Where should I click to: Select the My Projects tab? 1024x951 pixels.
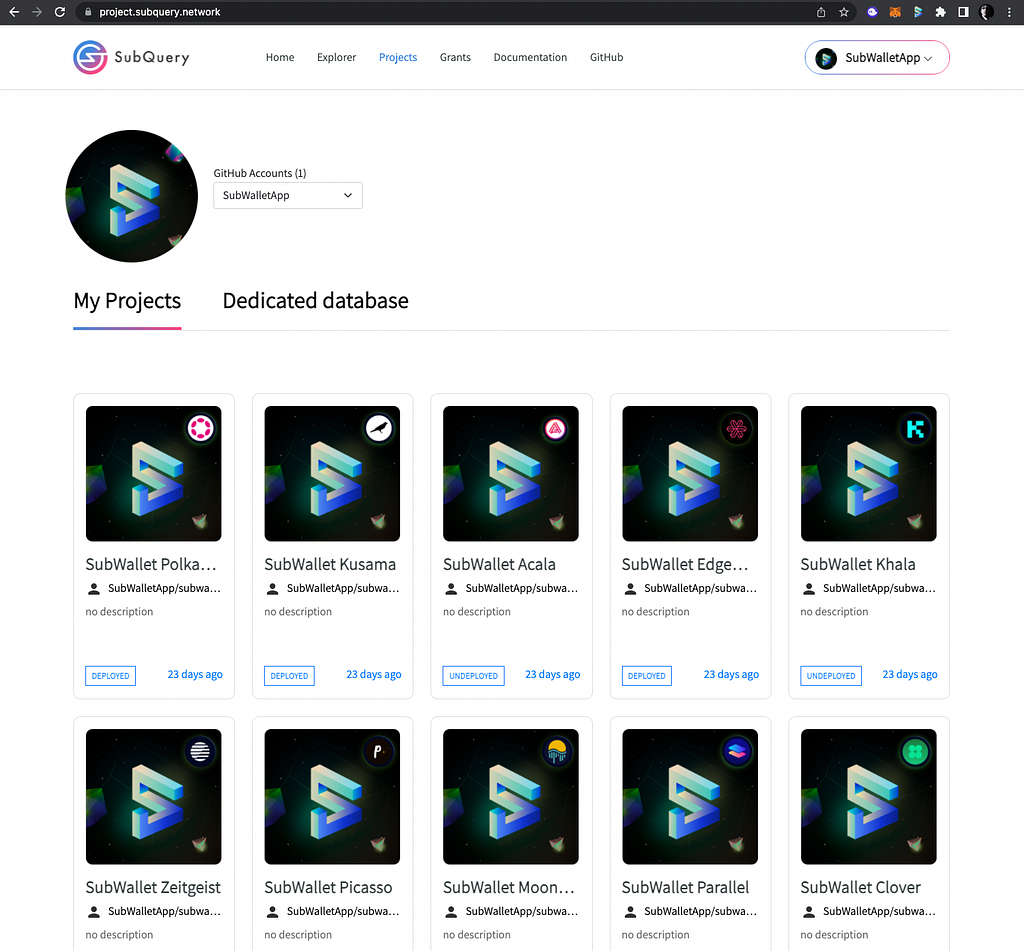coord(127,300)
